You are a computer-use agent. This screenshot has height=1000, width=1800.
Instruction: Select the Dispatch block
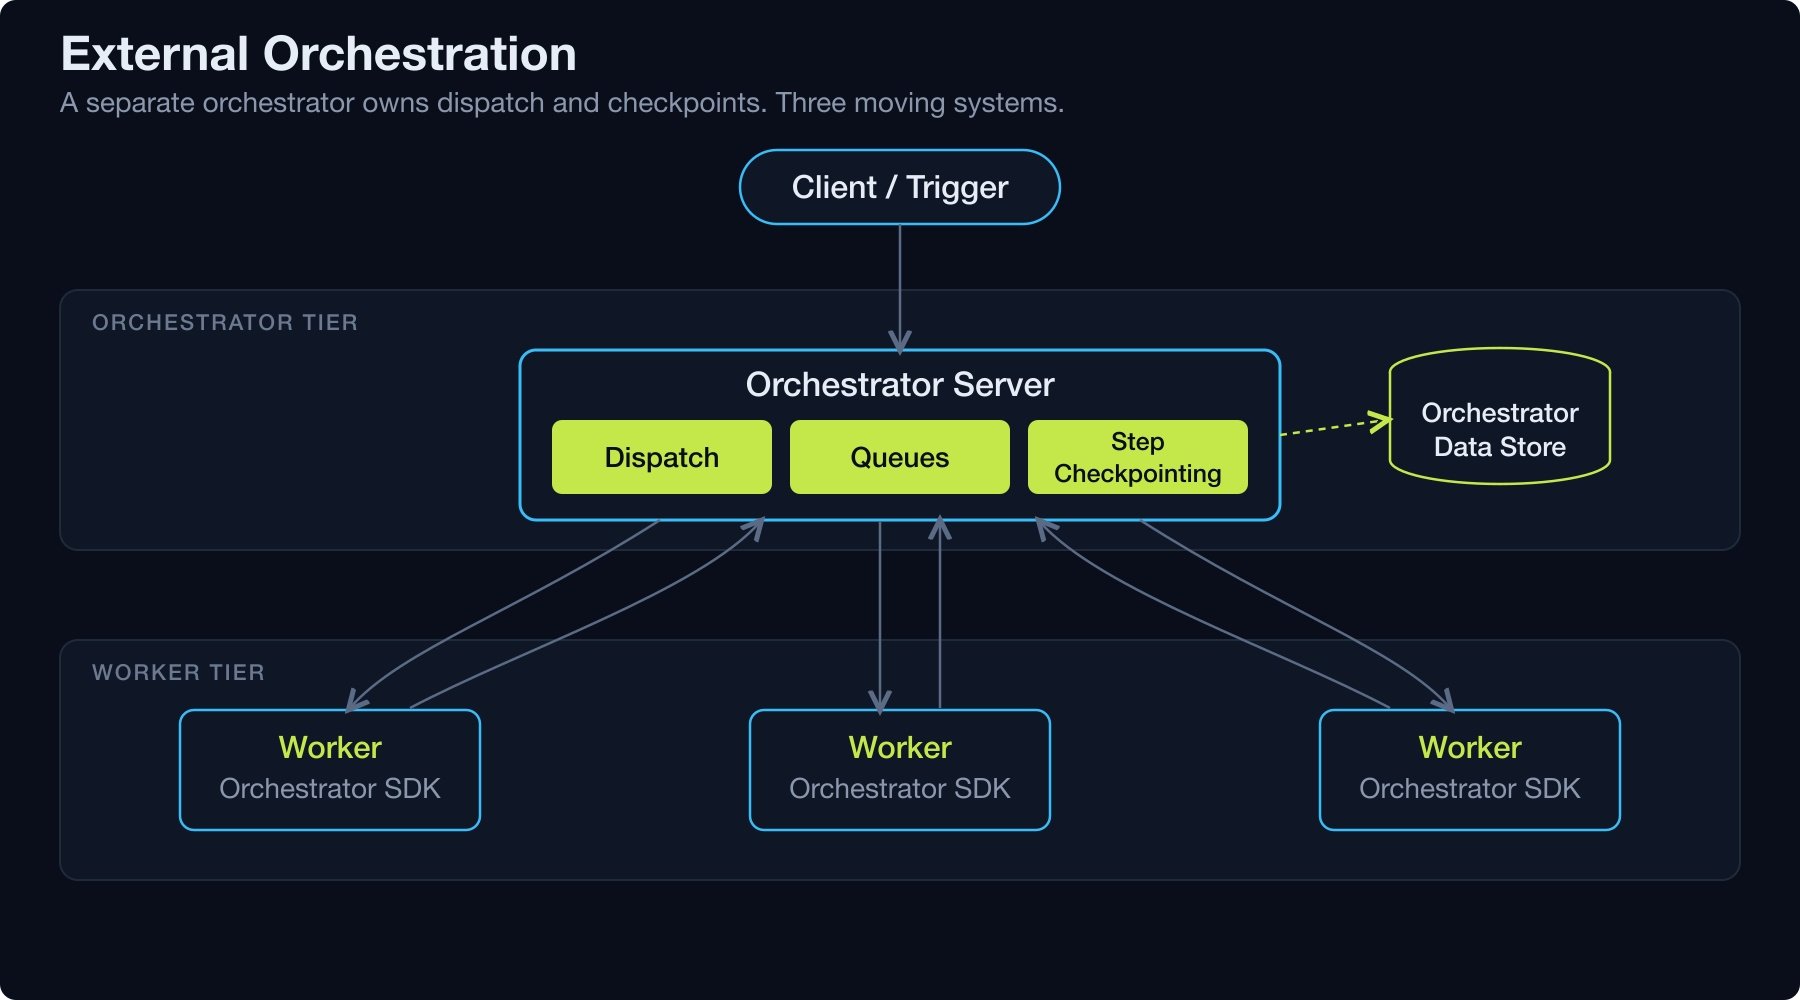[x=662, y=457]
